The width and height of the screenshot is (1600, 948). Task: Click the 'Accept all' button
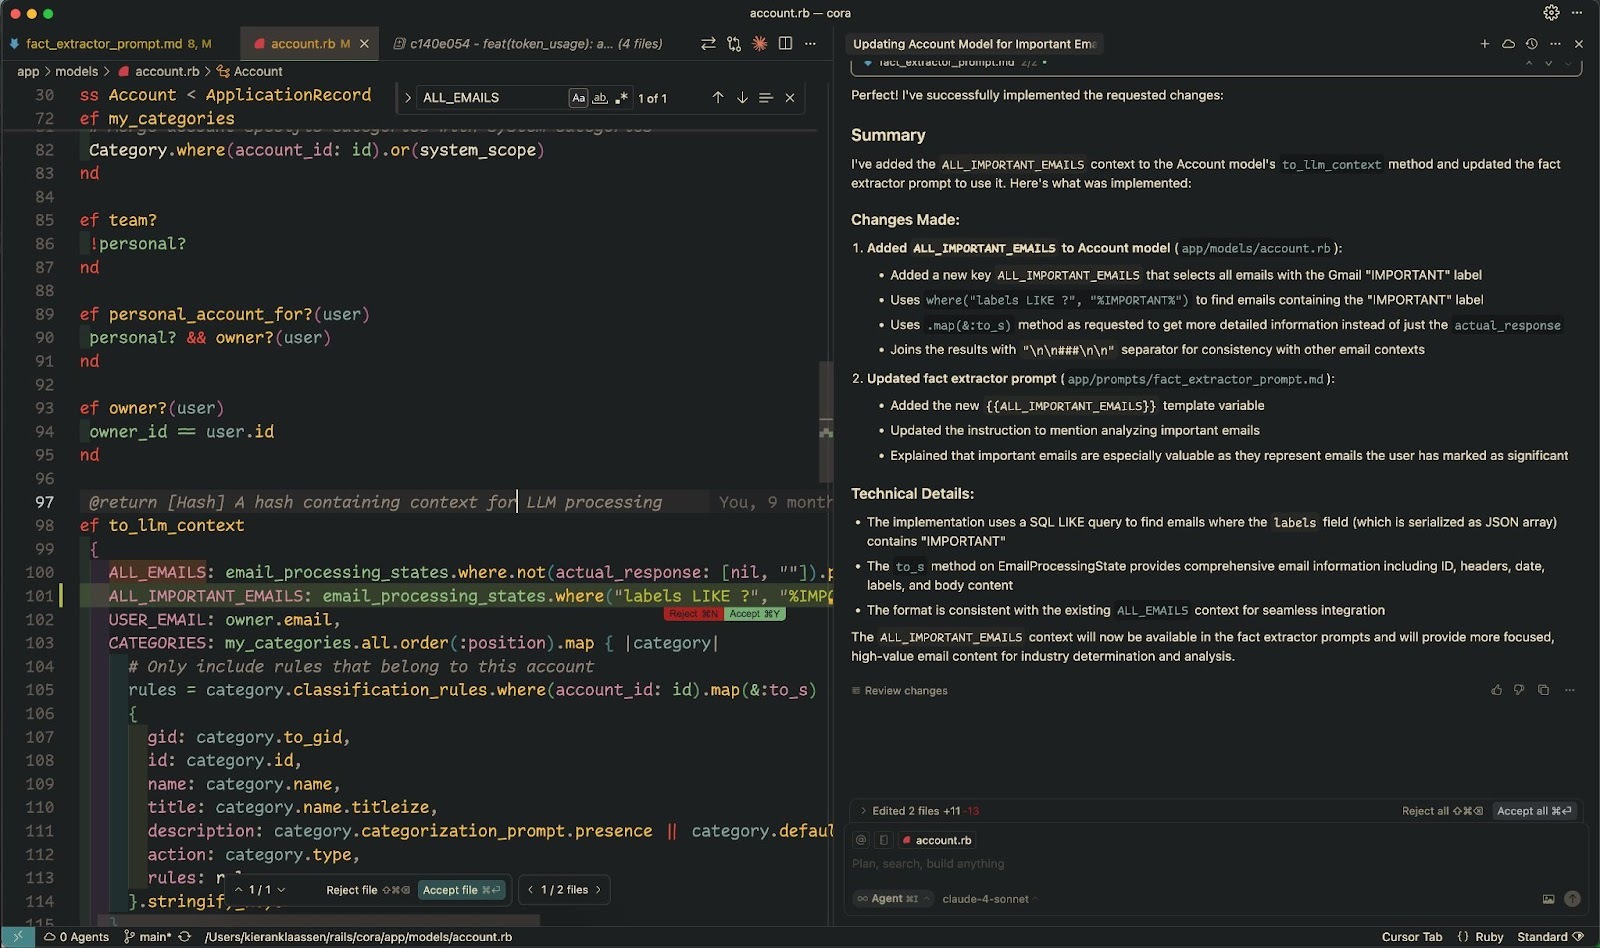pyautogui.click(x=1534, y=811)
